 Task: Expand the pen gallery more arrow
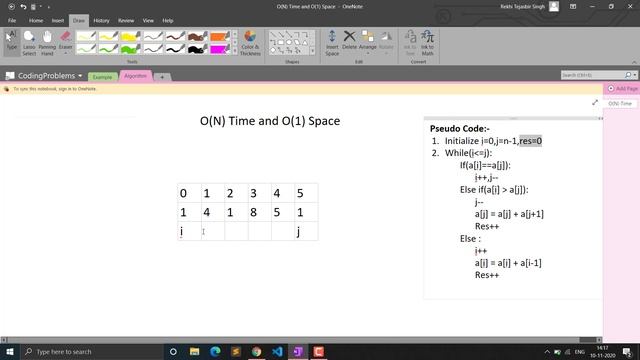[x=235, y=51]
